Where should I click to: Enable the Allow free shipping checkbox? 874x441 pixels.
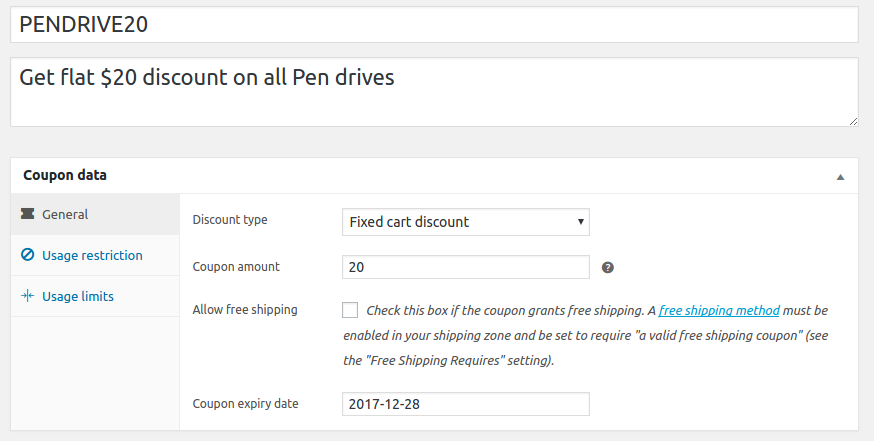pyautogui.click(x=350, y=310)
